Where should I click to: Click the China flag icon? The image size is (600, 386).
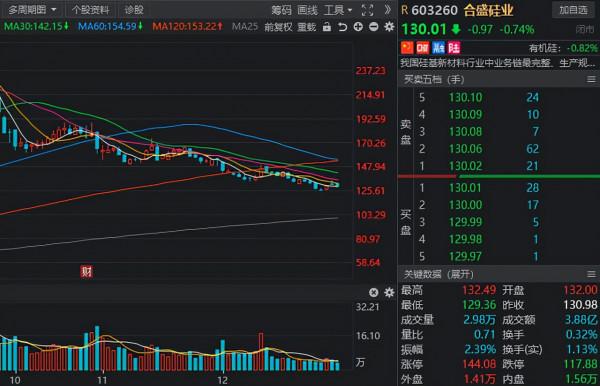point(407,48)
